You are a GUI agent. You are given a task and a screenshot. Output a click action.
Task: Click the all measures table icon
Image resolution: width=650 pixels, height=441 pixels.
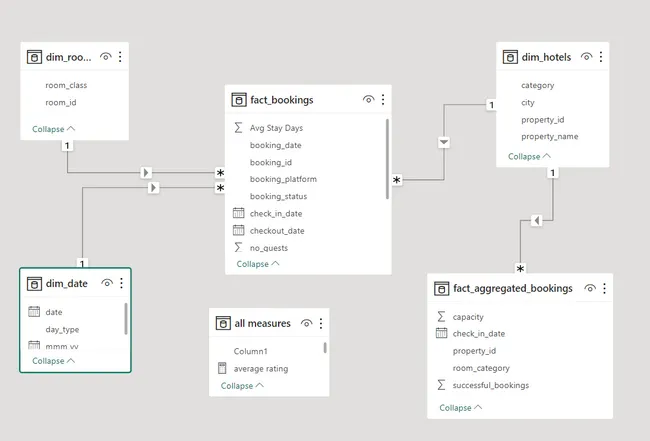coord(223,323)
